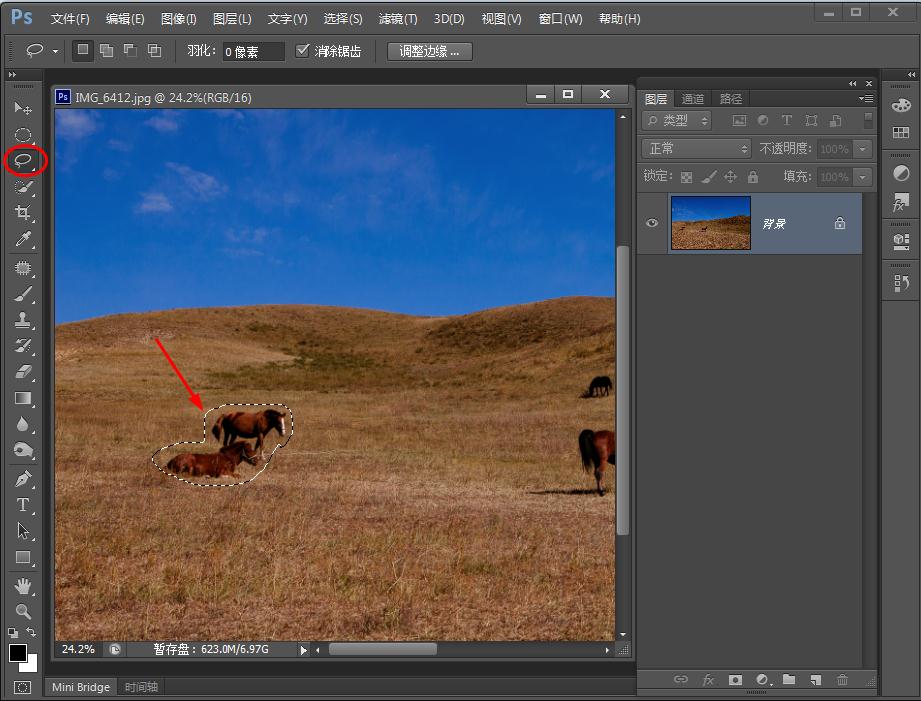Select the Lasso tool in the toolbar

pos(24,160)
